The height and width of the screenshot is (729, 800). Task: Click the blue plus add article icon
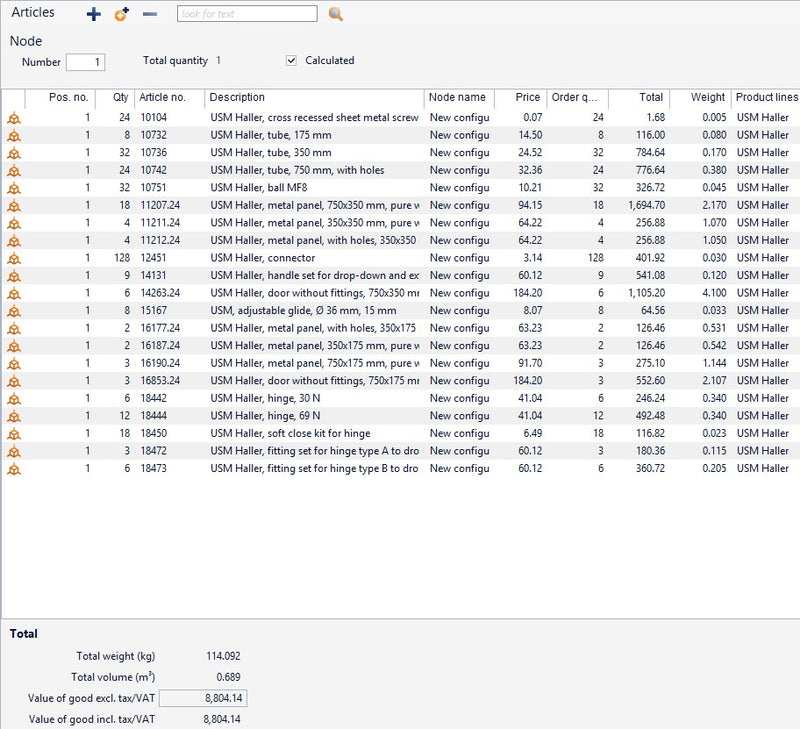[94, 14]
